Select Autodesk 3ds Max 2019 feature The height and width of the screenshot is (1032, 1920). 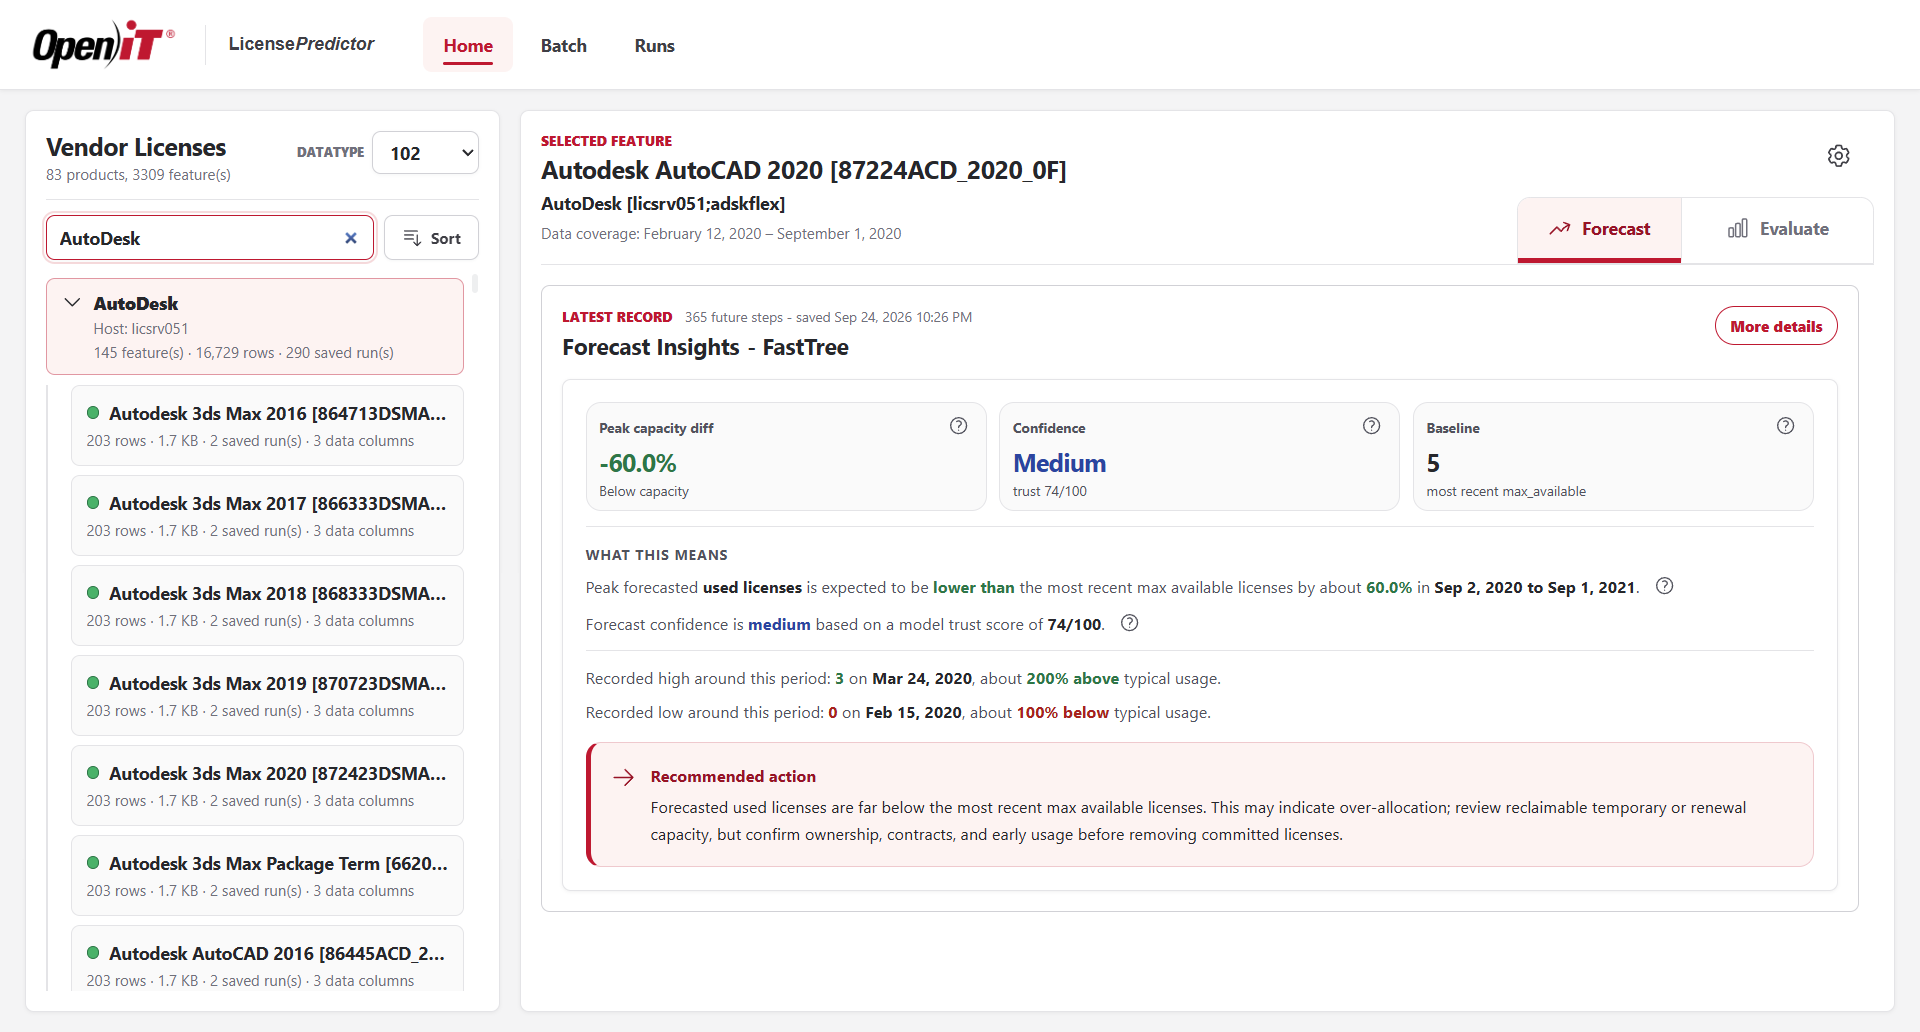tap(267, 696)
